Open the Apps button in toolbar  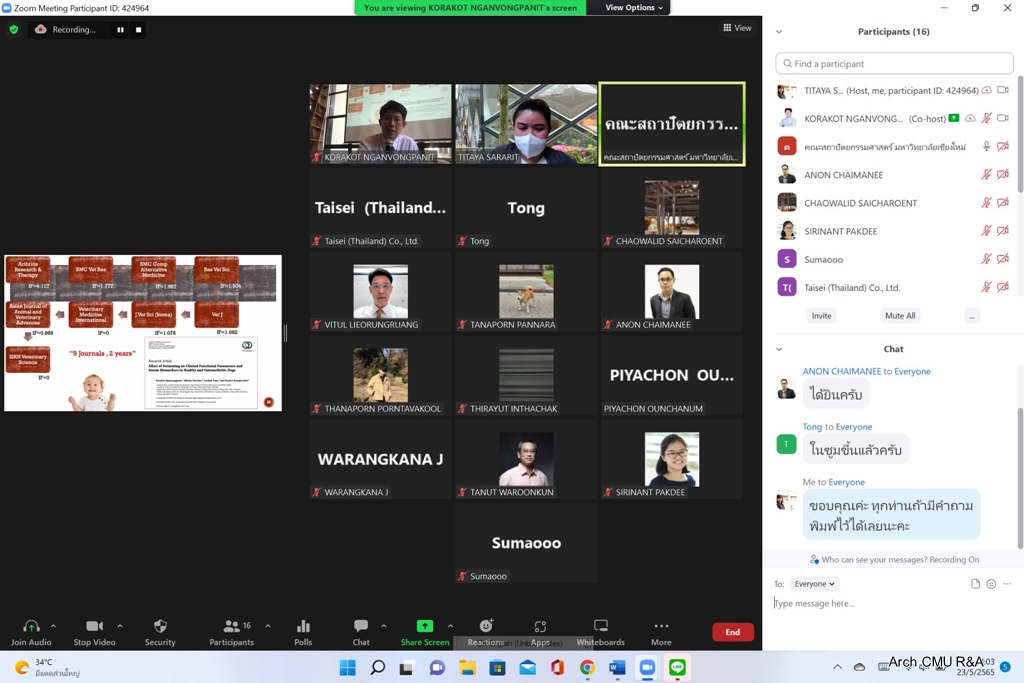click(540, 633)
